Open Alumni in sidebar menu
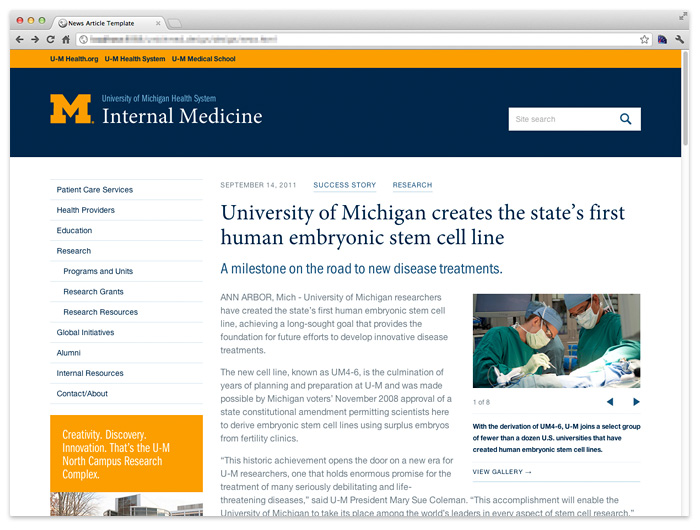 point(126,353)
